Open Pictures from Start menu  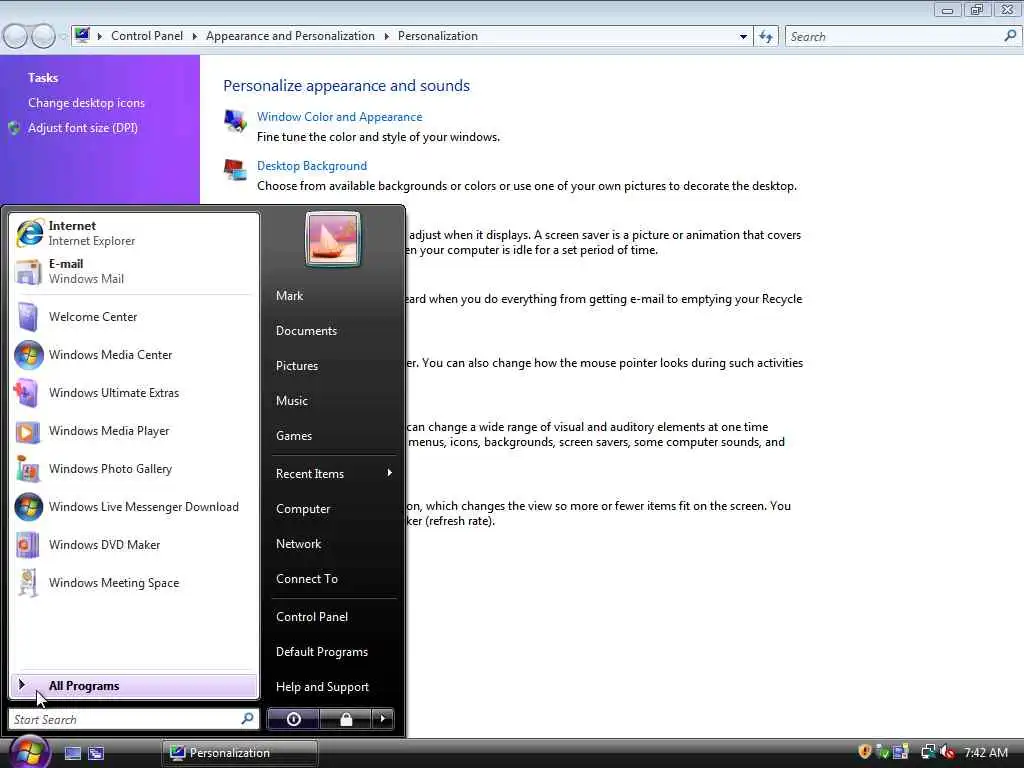(x=297, y=366)
